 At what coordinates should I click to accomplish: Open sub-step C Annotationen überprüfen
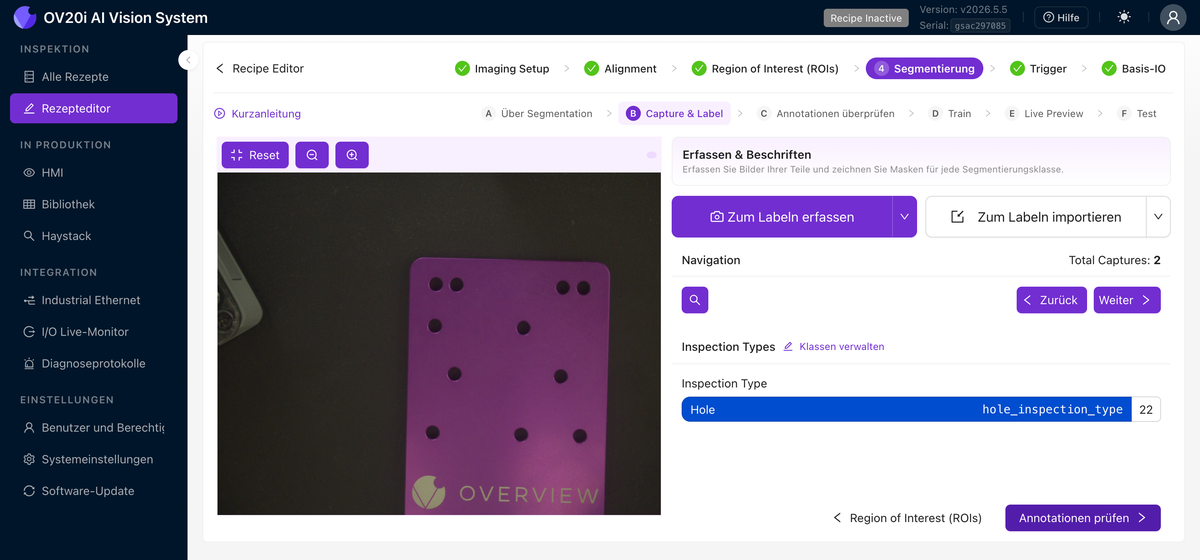826,114
